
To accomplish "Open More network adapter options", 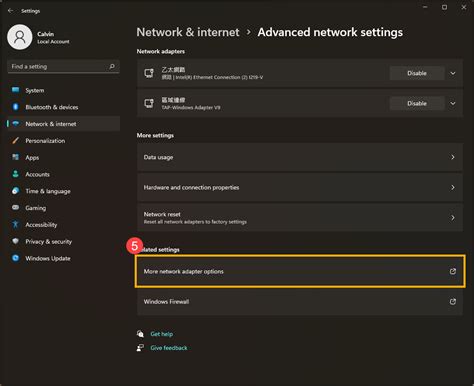I will click(x=300, y=271).
